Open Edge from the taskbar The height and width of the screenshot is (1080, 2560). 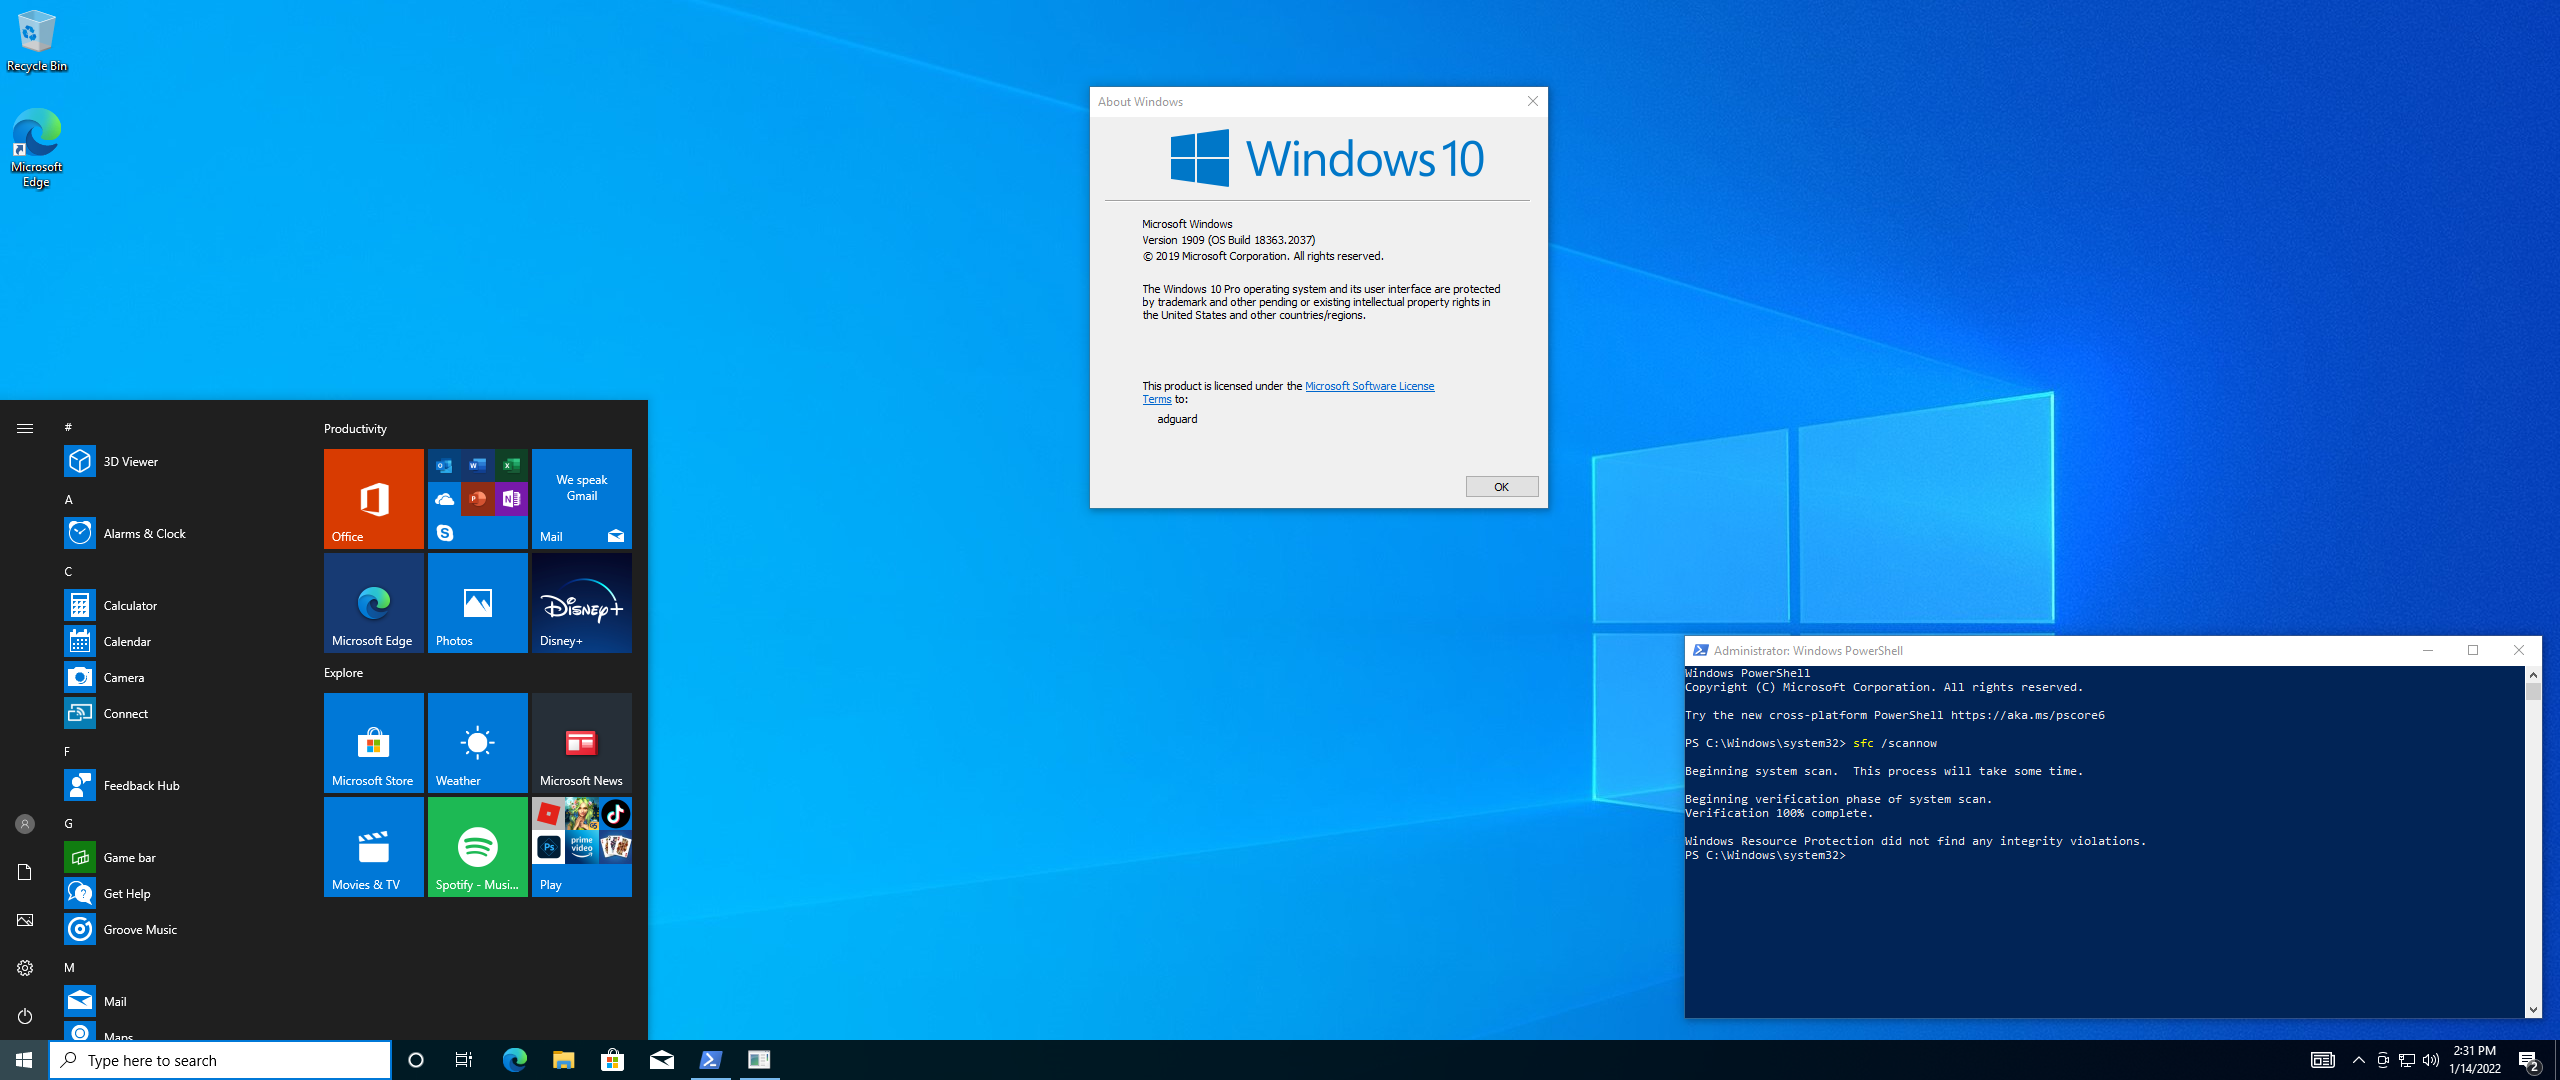click(514, 1060)
